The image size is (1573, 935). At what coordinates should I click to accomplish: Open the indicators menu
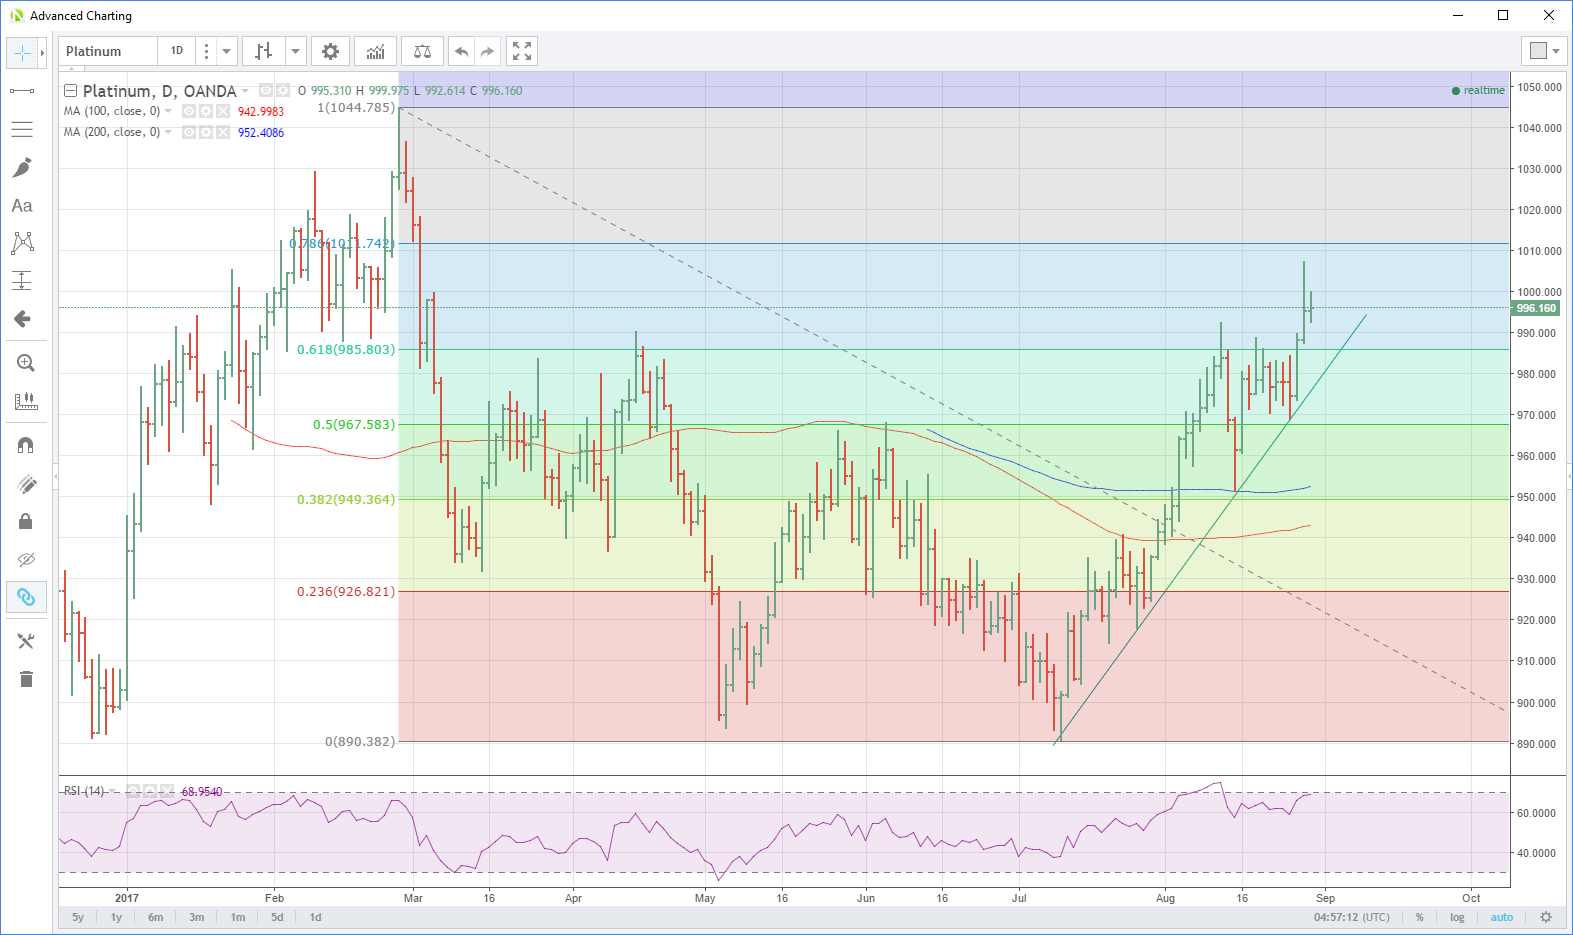(x=376, y=51)
